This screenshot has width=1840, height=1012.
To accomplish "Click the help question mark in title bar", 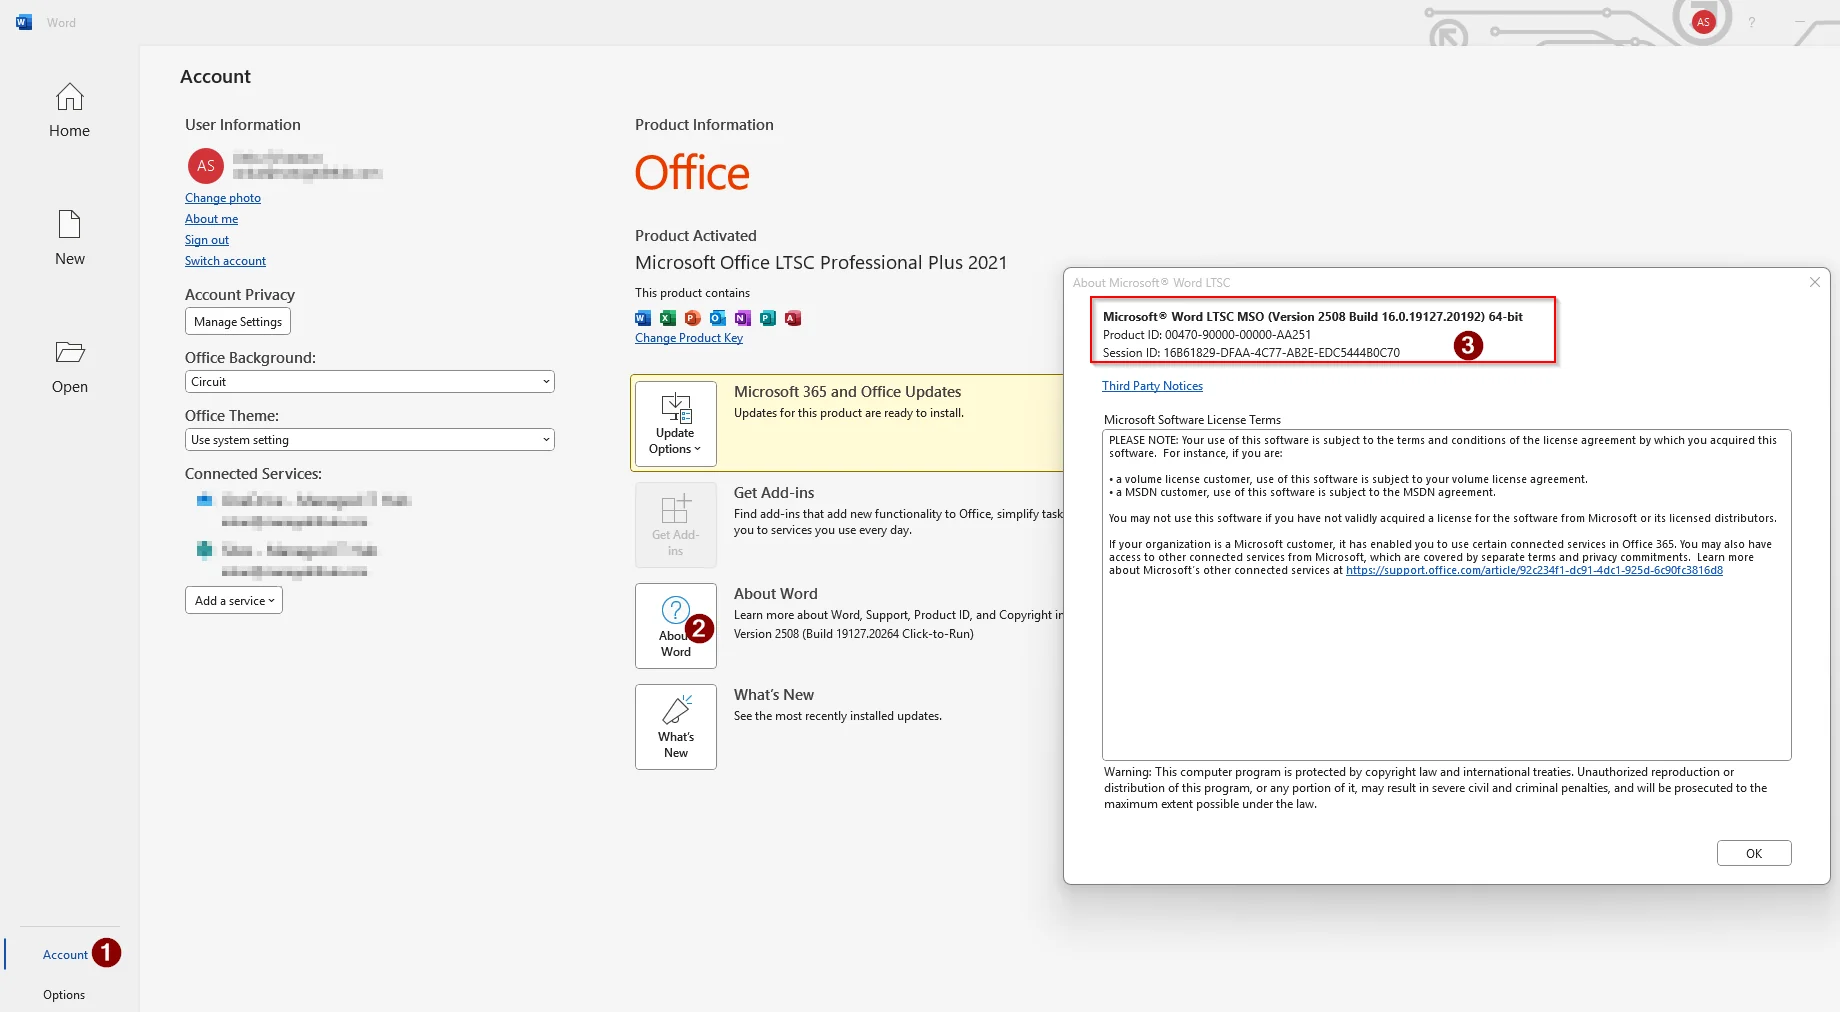I will click(x=1751, y=22).
